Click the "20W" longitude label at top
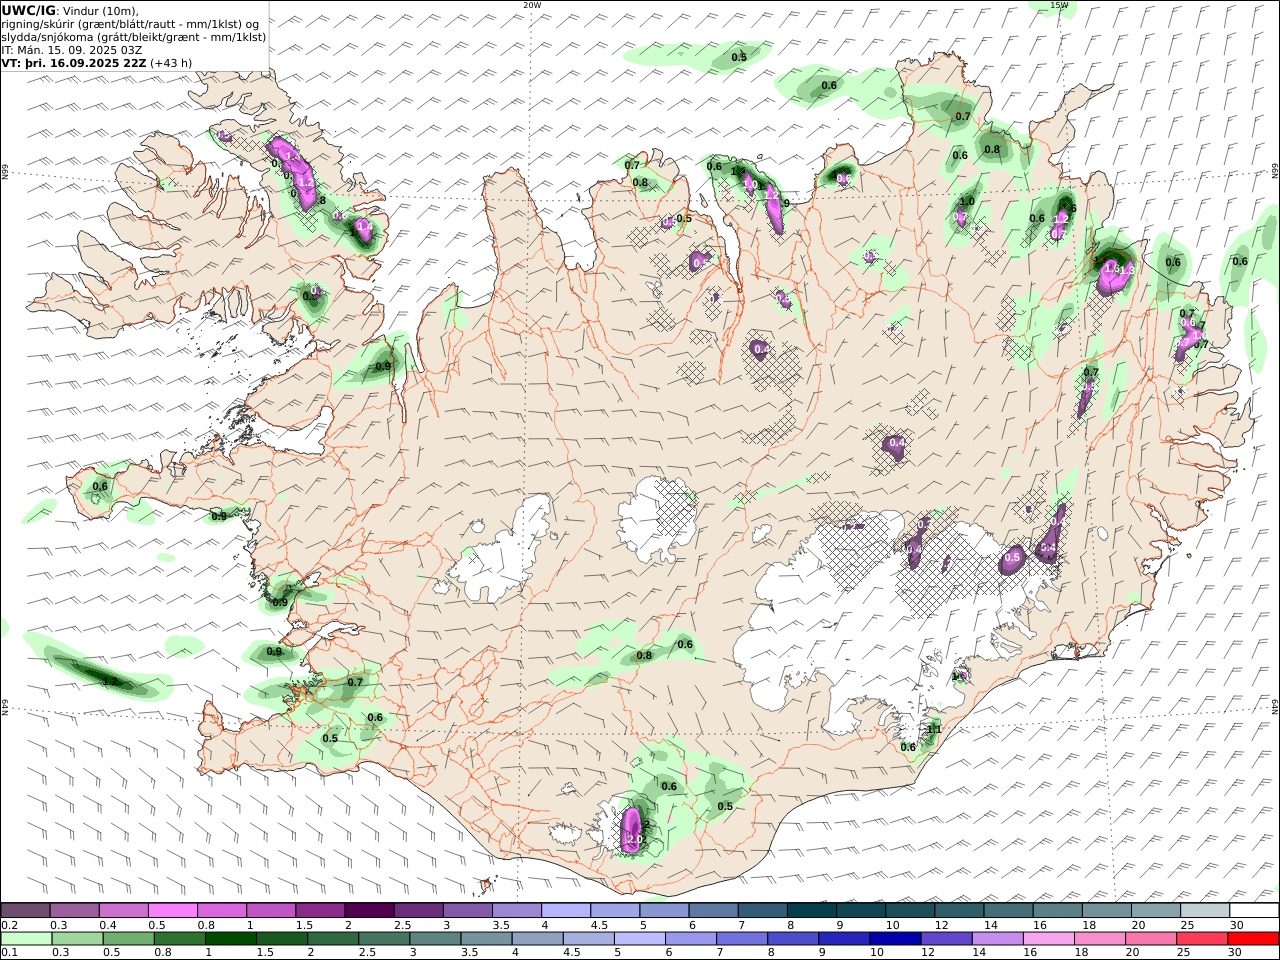The height and width of the screenshot is (960, 1280). [x=532, y=5]
